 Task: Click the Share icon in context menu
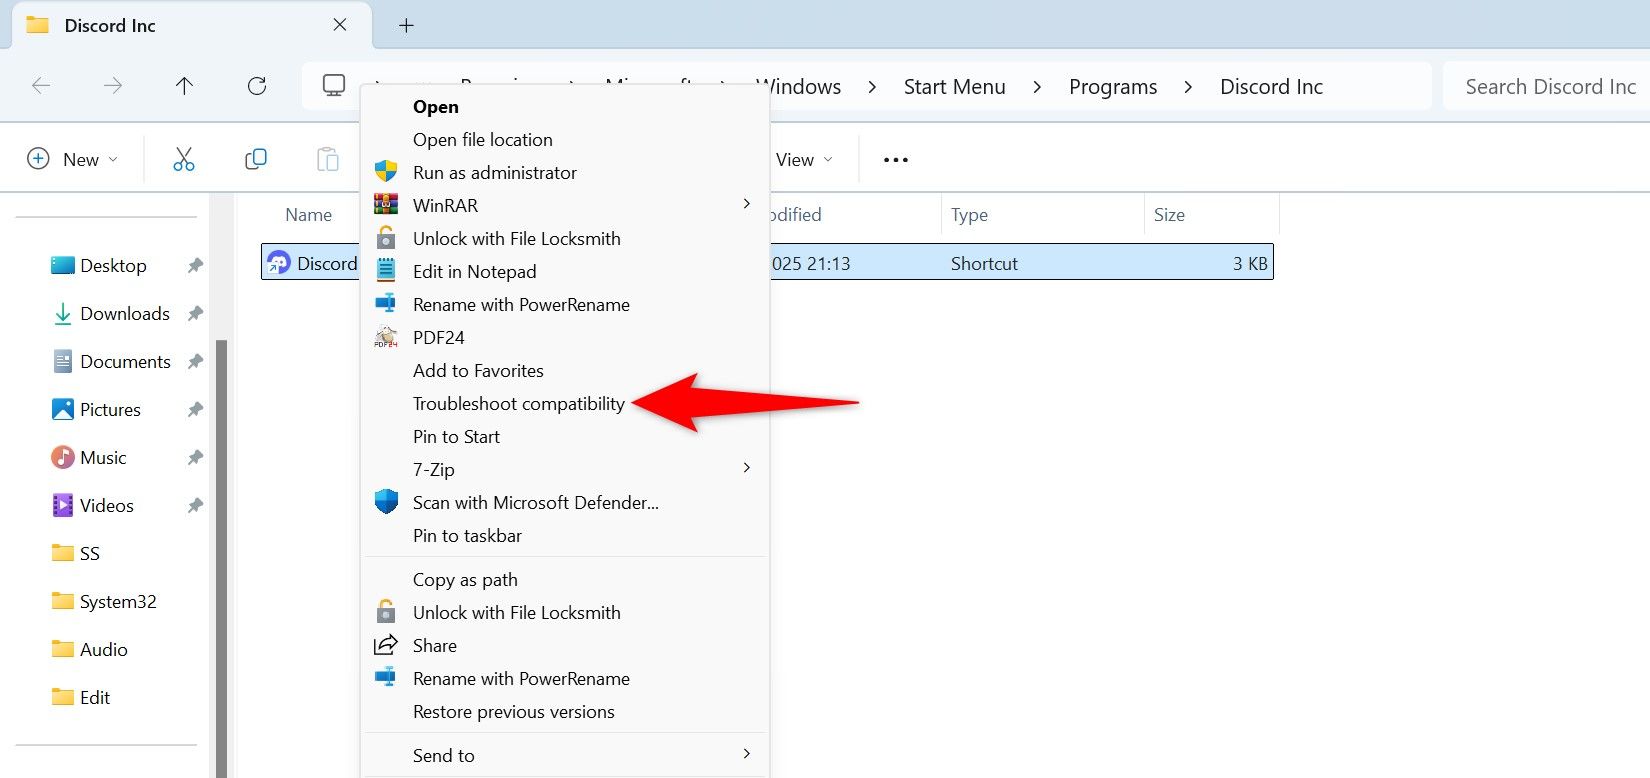[x=386, y=645]
